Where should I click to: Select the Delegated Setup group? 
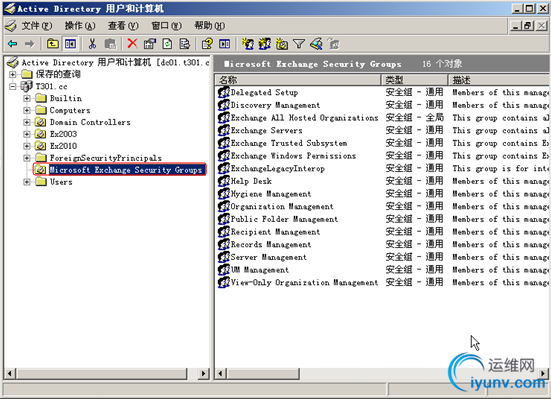[264, 92]
